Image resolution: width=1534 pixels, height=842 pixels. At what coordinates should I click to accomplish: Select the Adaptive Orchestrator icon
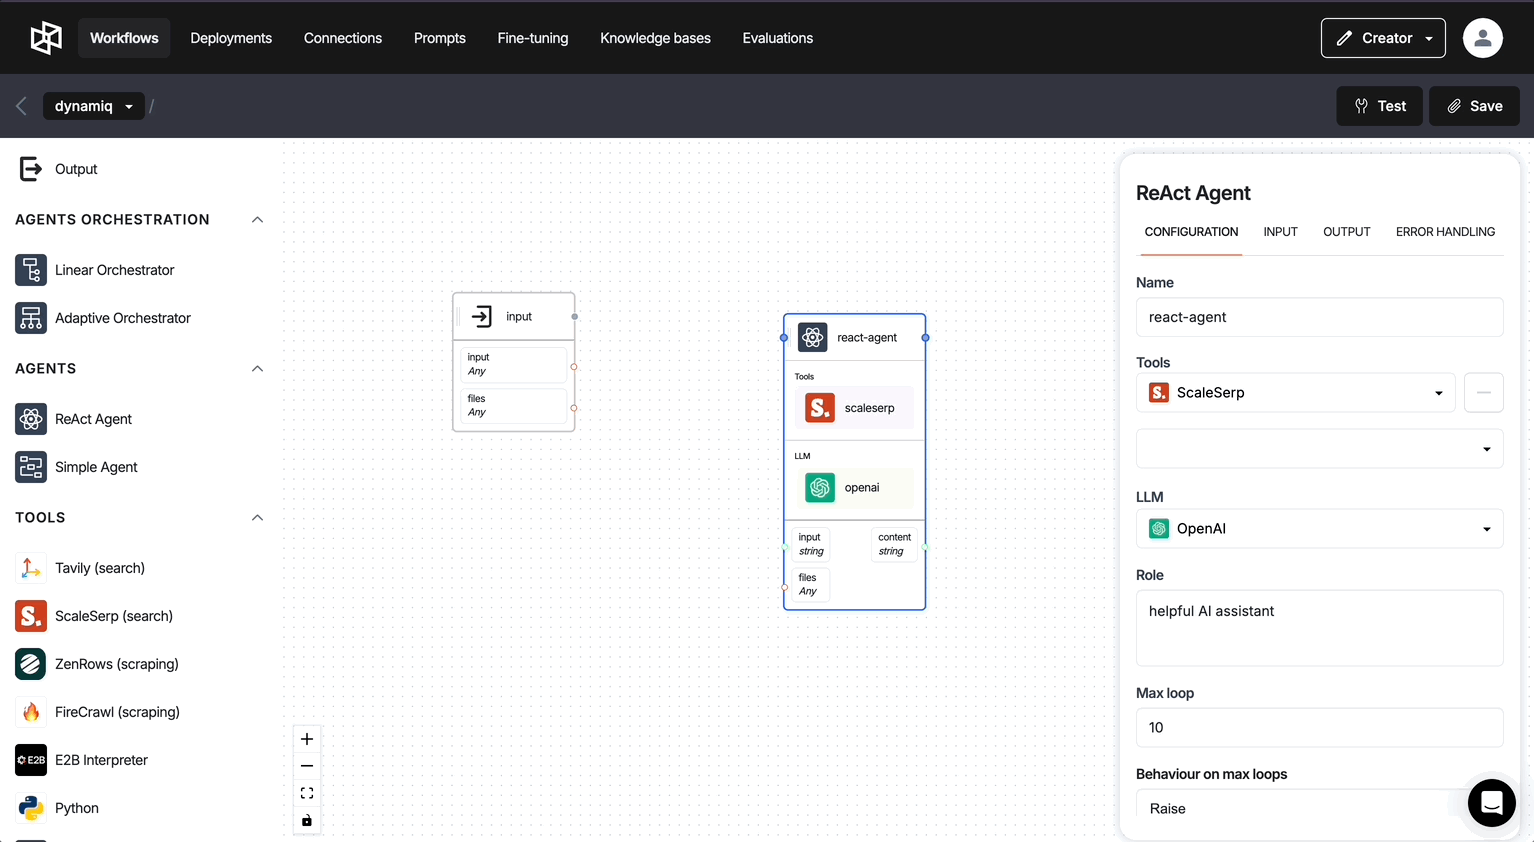pyautogui.click(x=31, y=318)
